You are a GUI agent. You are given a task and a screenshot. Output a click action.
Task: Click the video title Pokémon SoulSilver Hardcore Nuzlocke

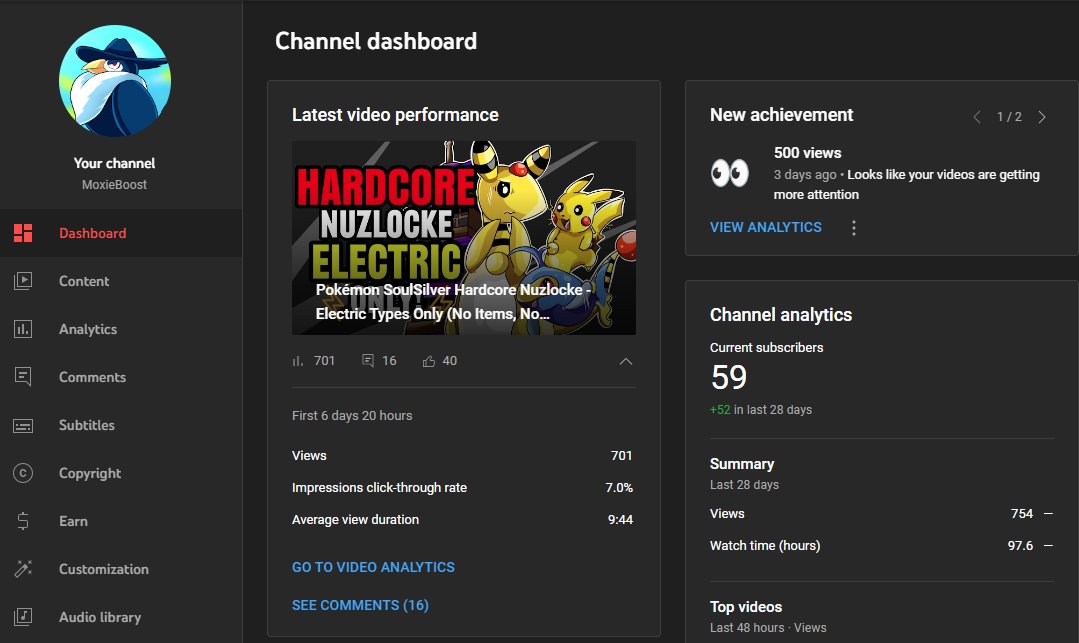(453, 302)
